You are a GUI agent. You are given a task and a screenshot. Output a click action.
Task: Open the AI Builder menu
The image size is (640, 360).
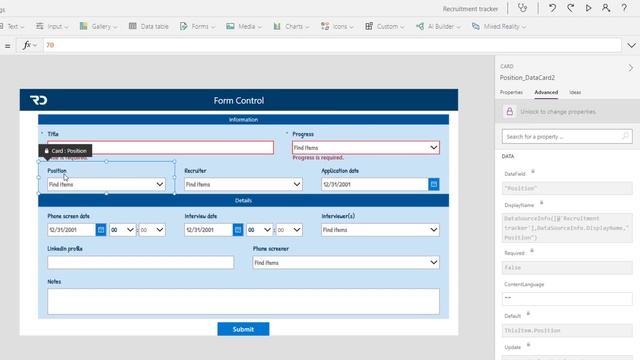[438, 26]
